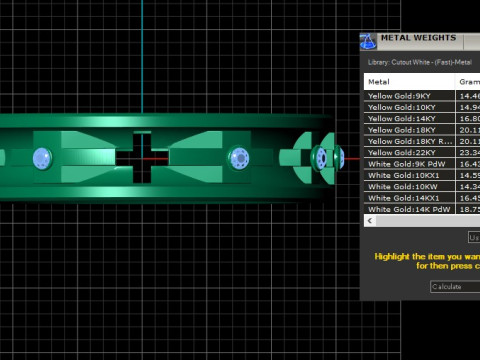Click the Metal Weights flask icon
The height and width of the screenshot is (360, 480).
click(368, 42)
